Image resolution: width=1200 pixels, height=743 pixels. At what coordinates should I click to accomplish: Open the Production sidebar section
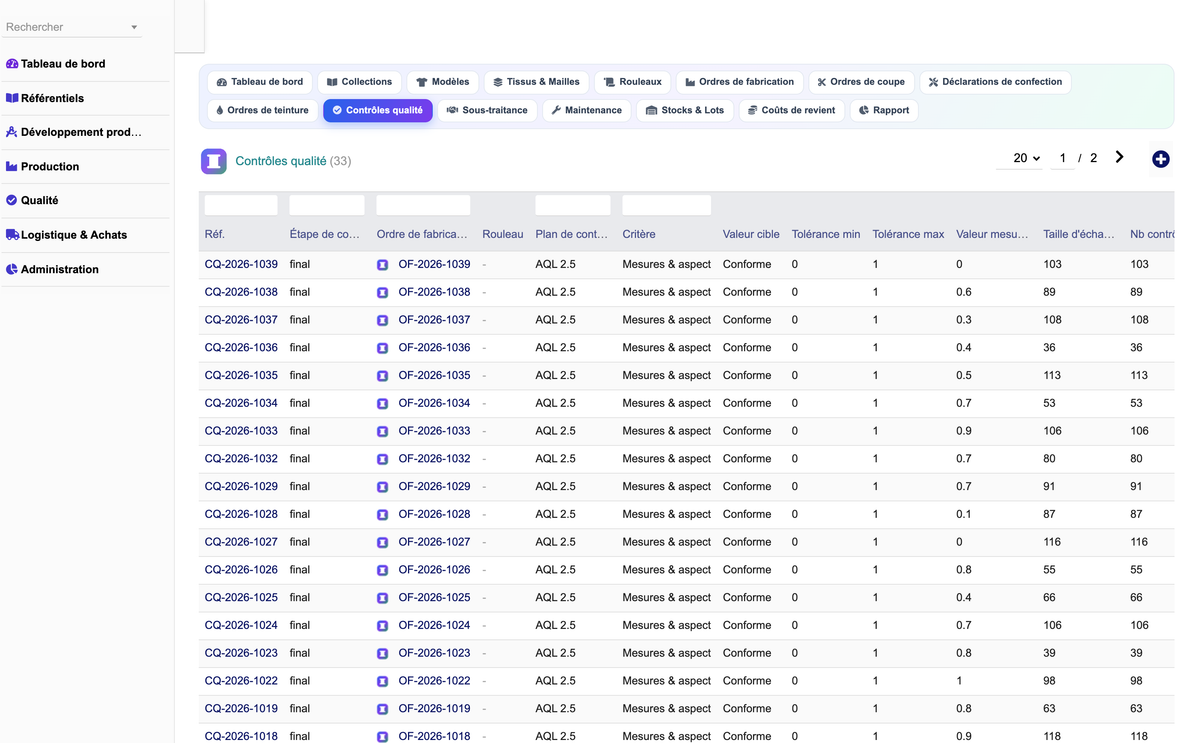42,167
